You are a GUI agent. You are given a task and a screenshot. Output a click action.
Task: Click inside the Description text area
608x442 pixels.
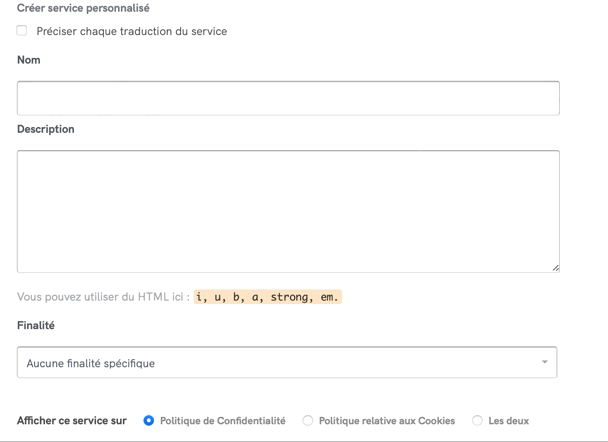[x=288, y=210]
